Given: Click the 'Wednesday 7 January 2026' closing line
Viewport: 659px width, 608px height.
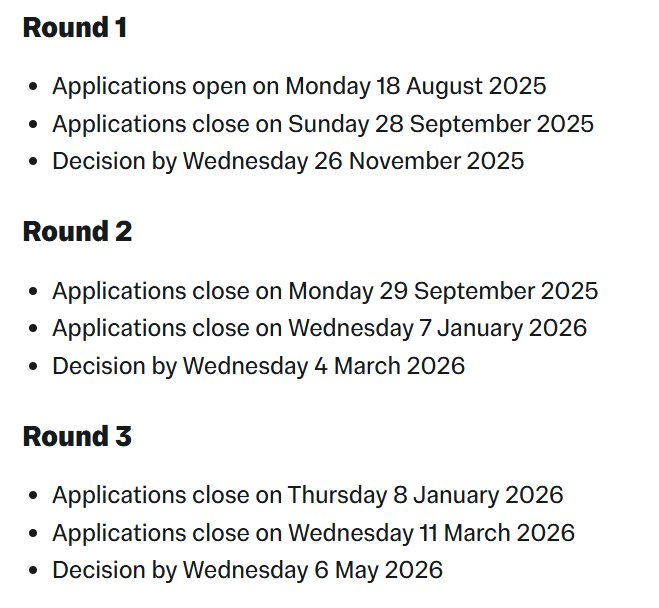Looking at the screenshot, I should point(319,329).
